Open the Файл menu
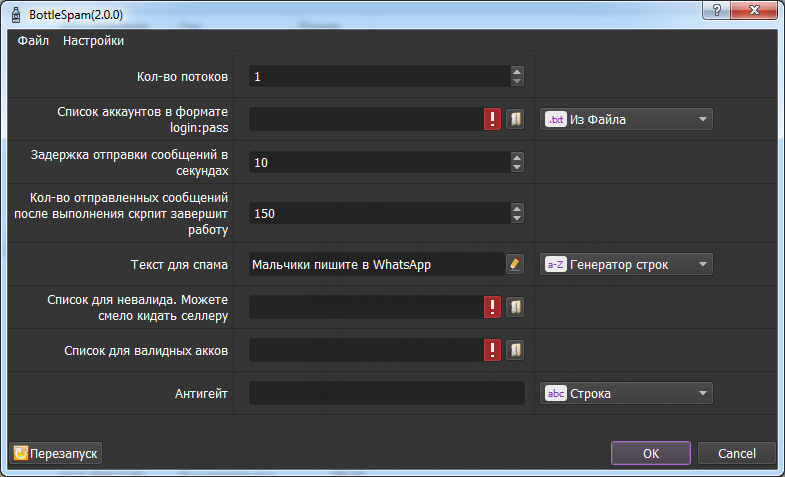785x477 pixels. coord(33,41)
